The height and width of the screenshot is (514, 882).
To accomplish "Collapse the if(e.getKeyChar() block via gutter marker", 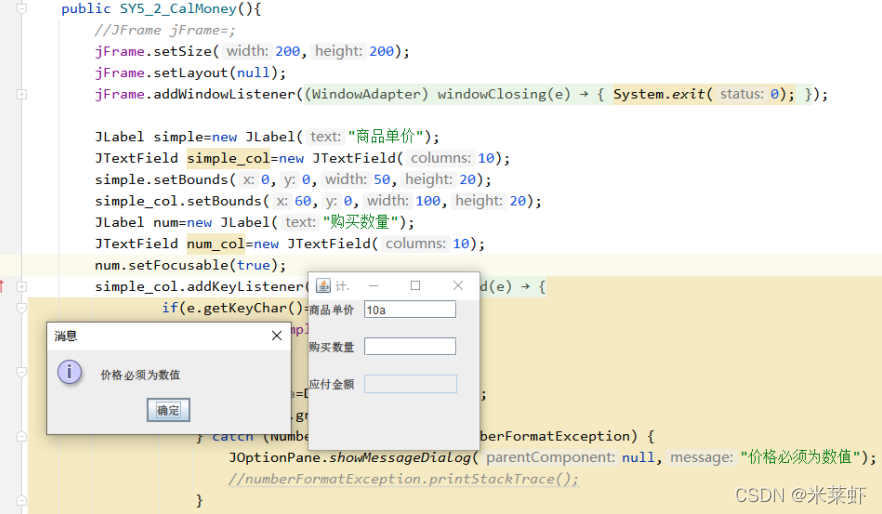I will tap(21, 308).
